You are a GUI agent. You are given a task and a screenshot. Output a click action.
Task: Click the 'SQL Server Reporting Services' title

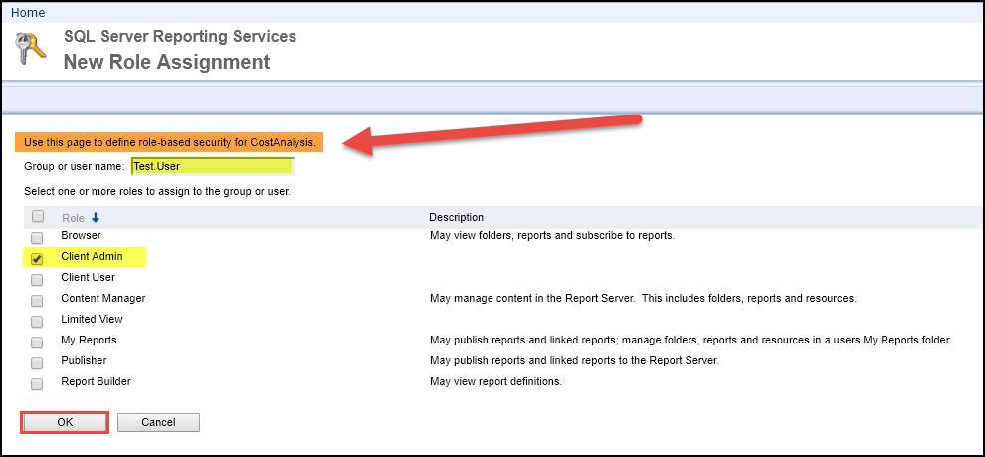pos(180,36)
